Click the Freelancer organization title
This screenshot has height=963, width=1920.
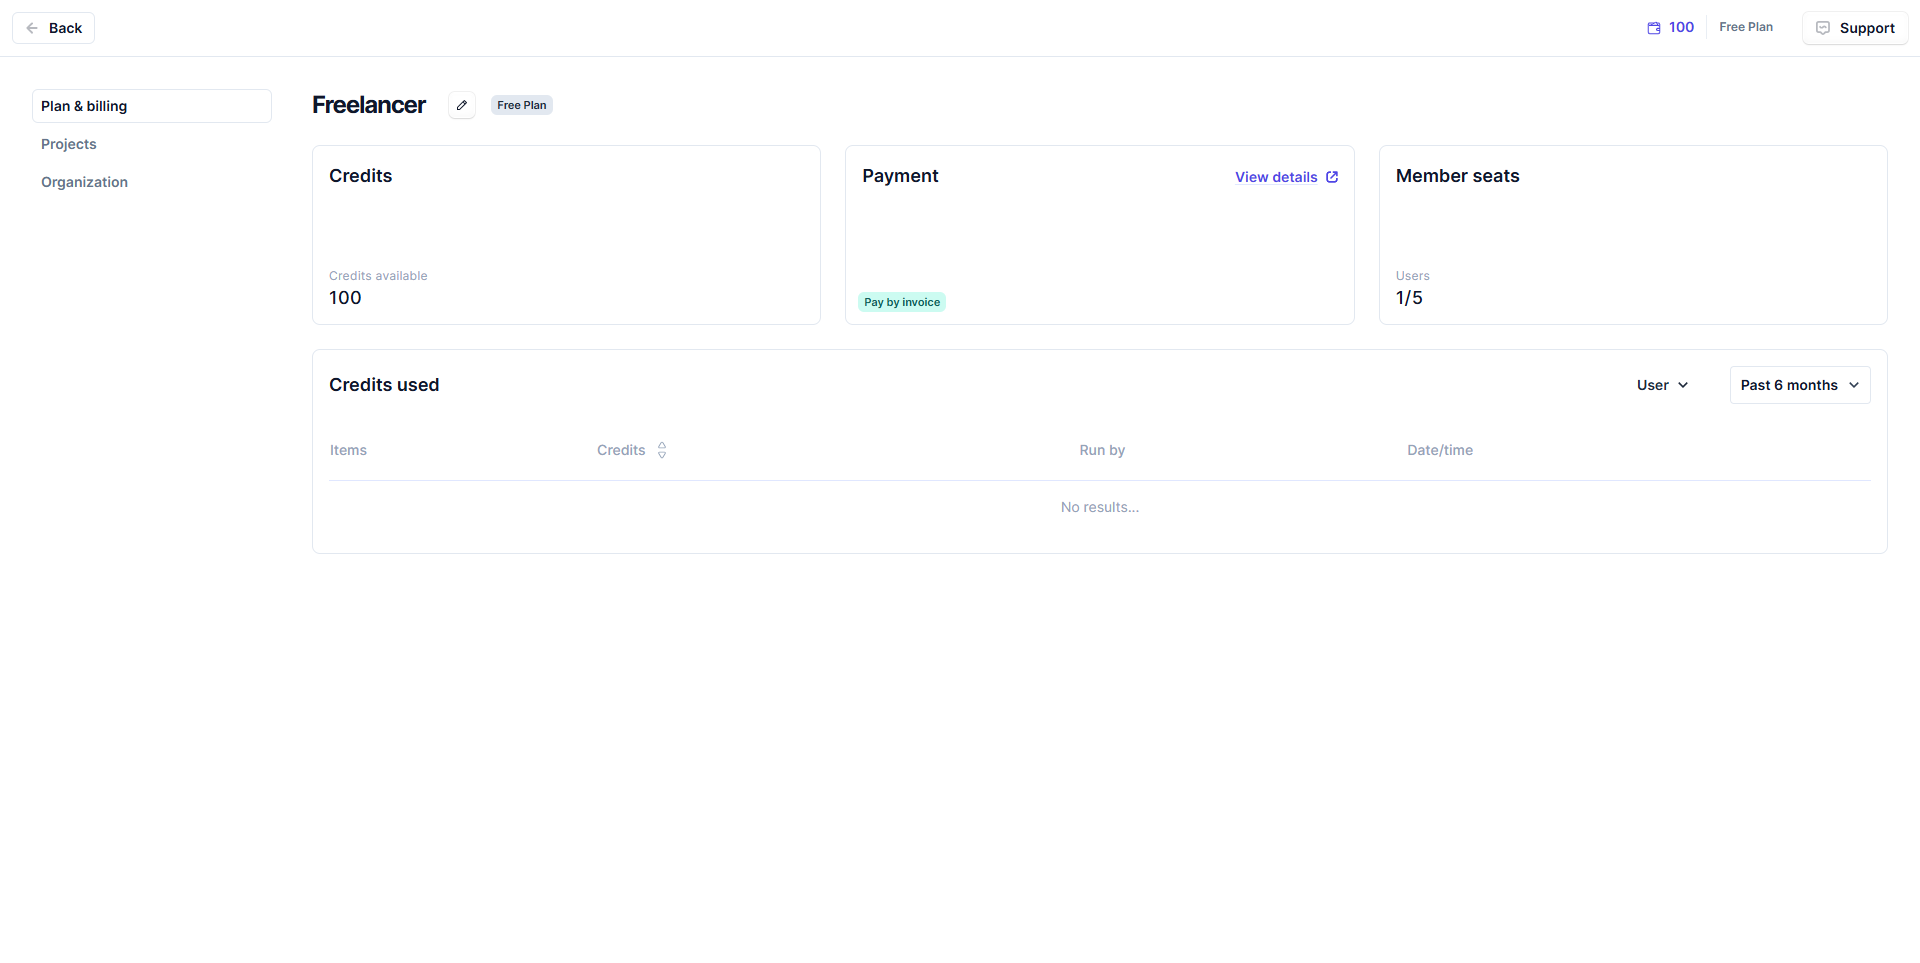coord(368,105)
